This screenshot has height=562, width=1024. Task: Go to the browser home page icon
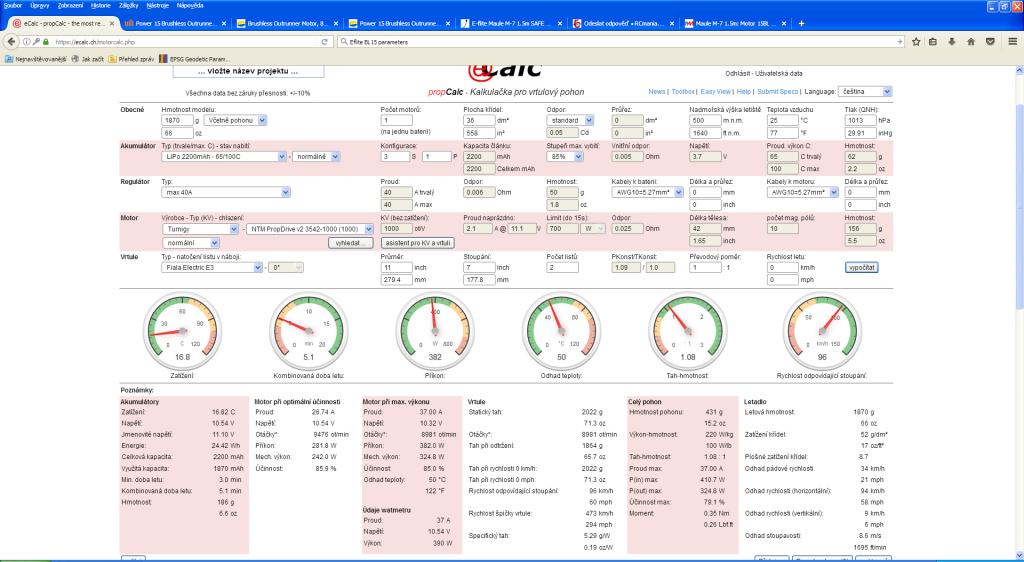click(x=969, y=42)
